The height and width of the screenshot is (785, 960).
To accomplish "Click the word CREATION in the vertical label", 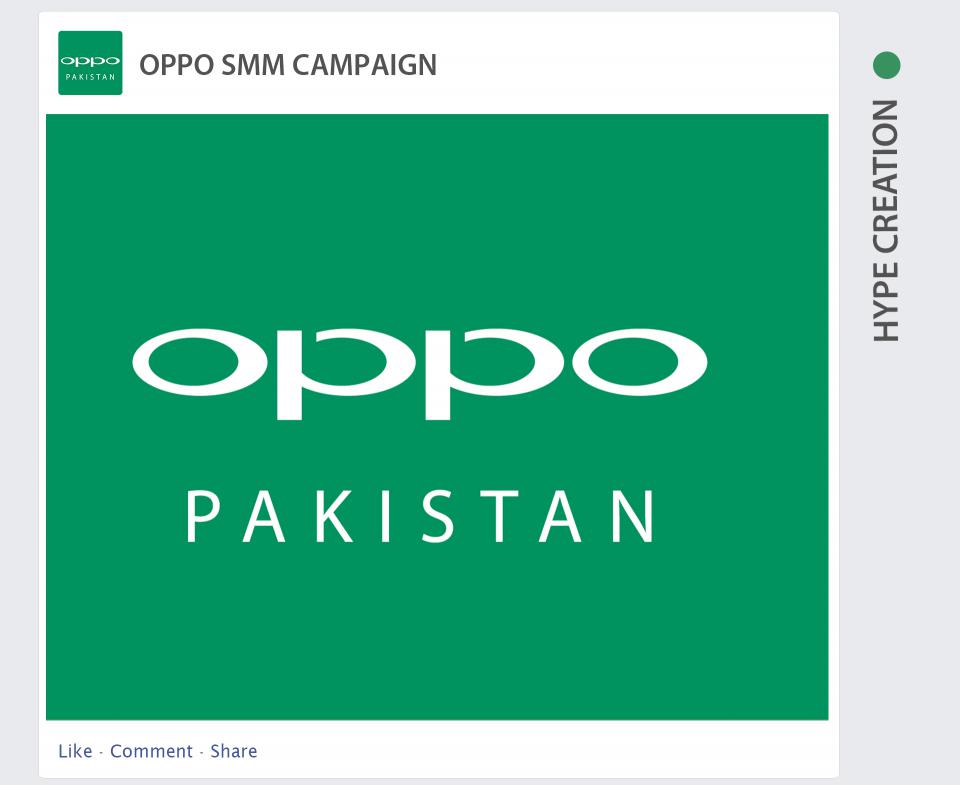I will (x=886, y=176).
